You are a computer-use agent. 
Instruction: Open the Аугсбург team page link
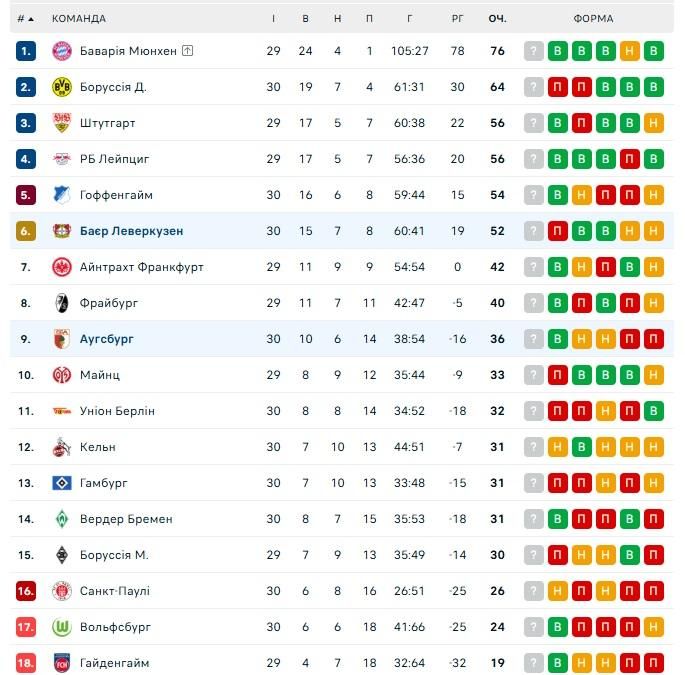point(106,339)
